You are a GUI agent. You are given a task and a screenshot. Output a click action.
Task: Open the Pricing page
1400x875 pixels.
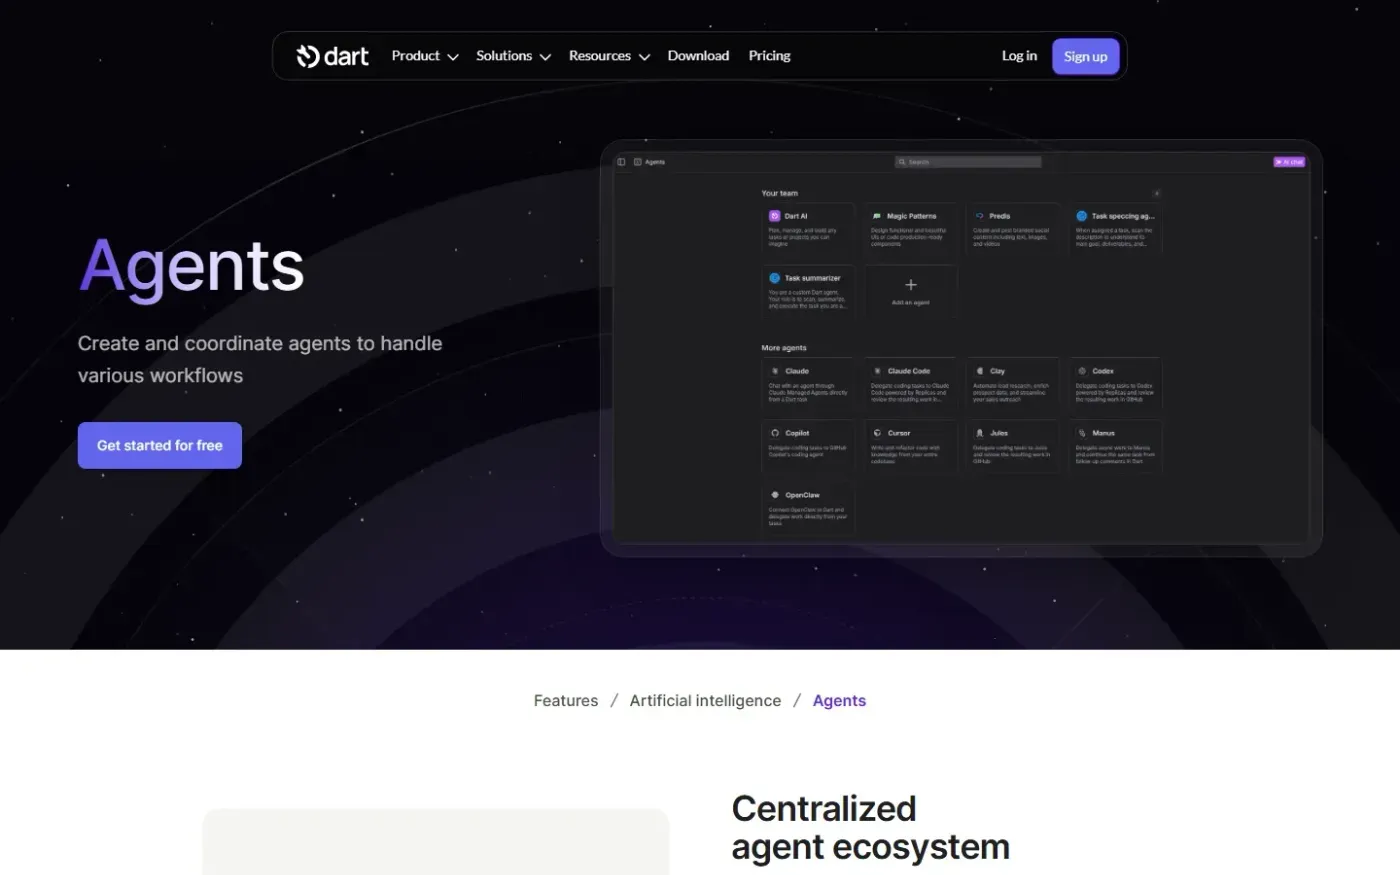pyautogui.click(x=769, y=56)
